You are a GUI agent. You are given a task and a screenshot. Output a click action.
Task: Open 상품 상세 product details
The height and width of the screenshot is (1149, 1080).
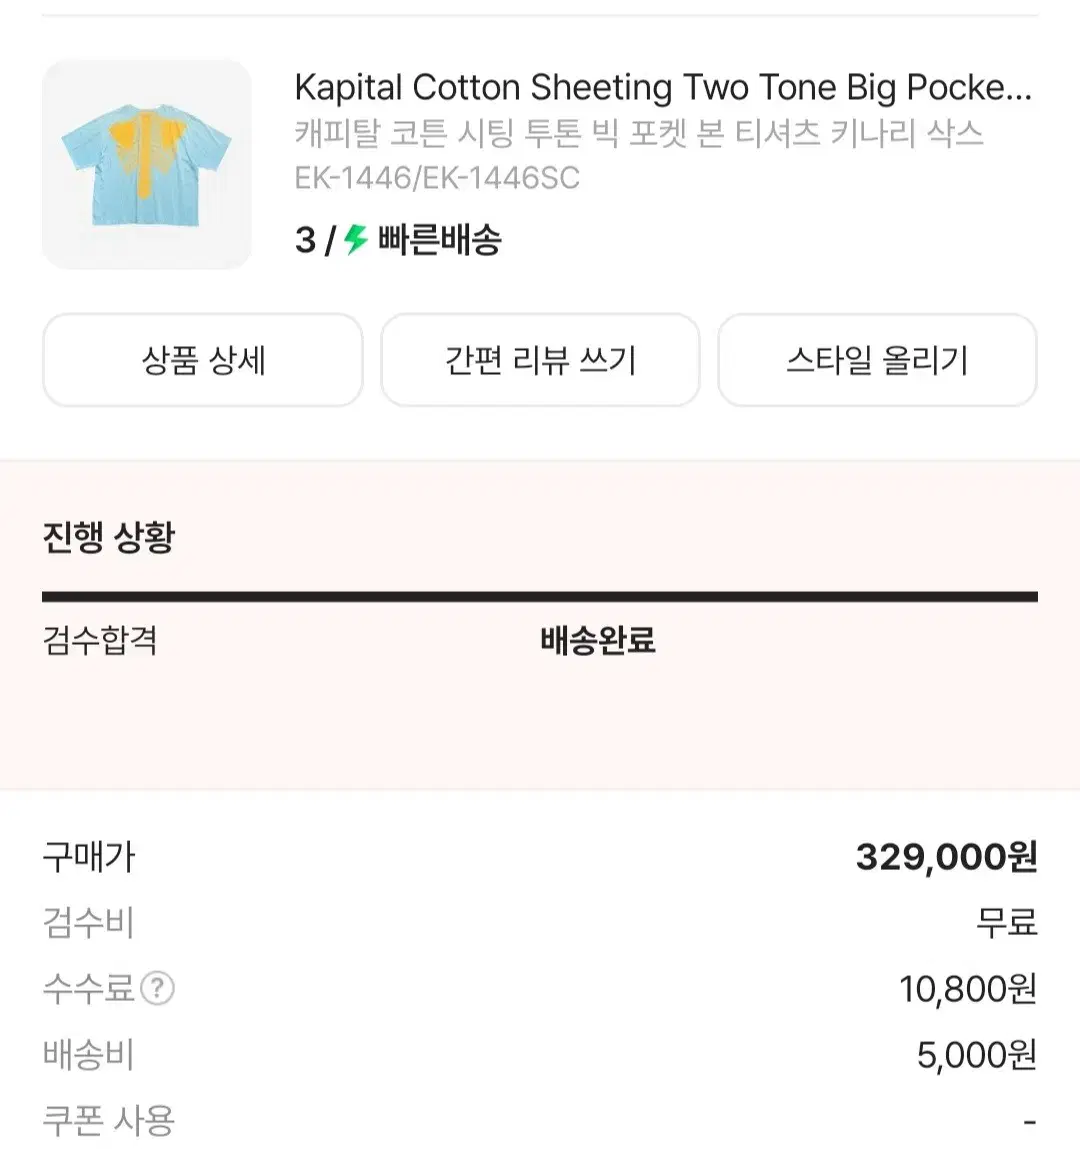tap(202, 360)
